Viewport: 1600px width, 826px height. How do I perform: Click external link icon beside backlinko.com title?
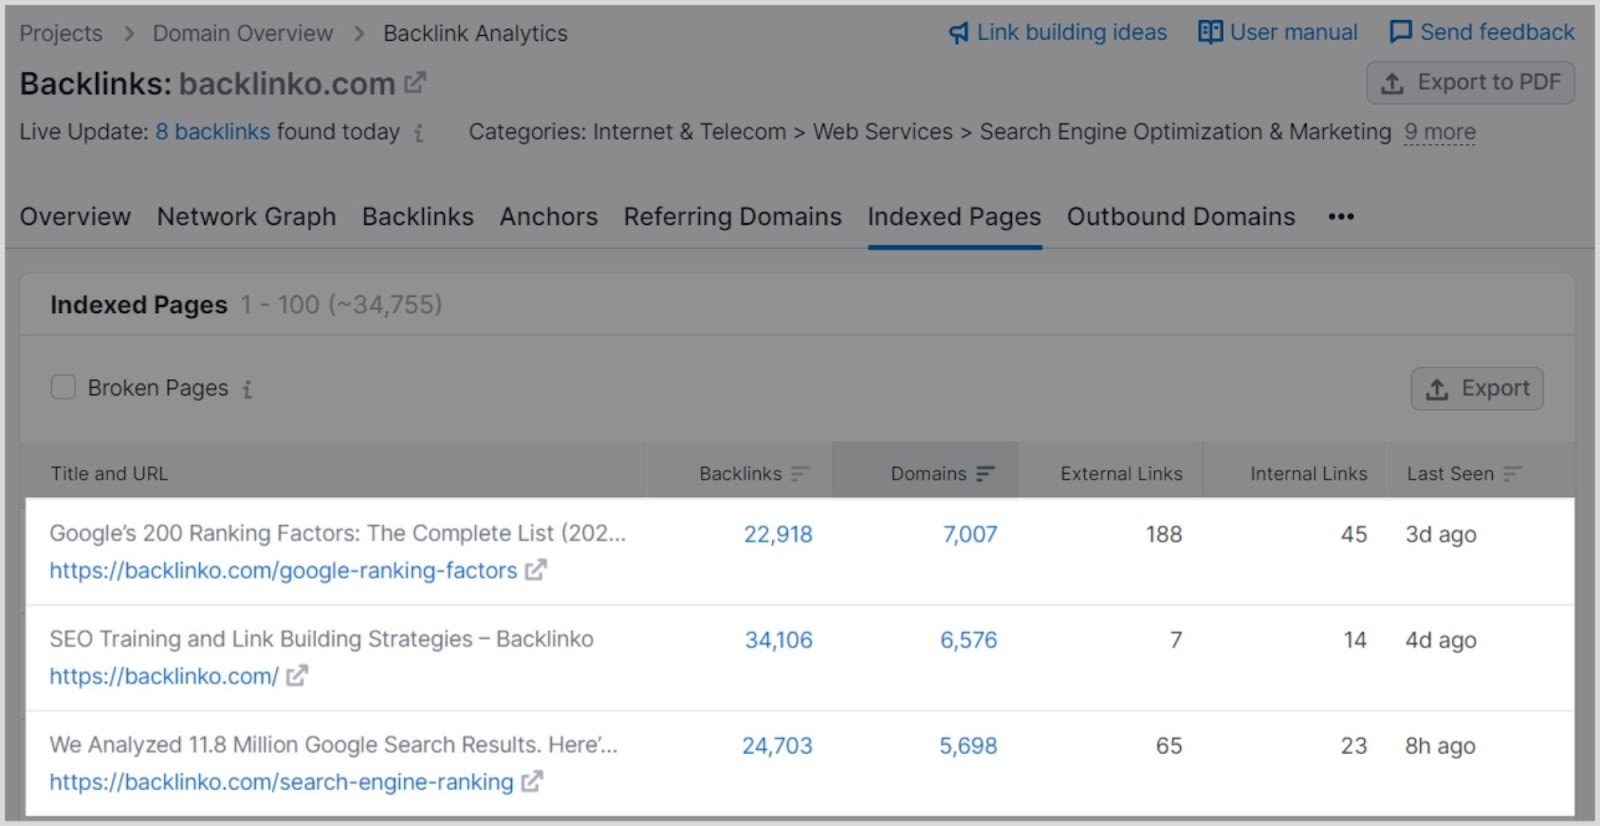click(415, 83)
